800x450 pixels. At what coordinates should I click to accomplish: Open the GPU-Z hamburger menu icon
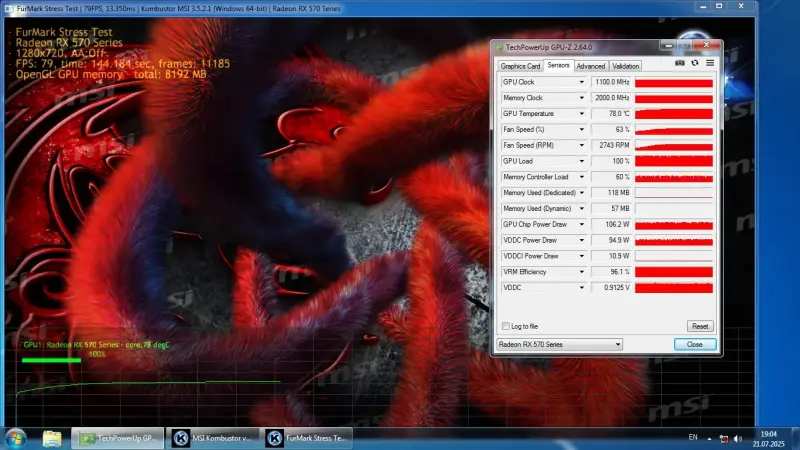pyautogui.click(x=710, y=63)
